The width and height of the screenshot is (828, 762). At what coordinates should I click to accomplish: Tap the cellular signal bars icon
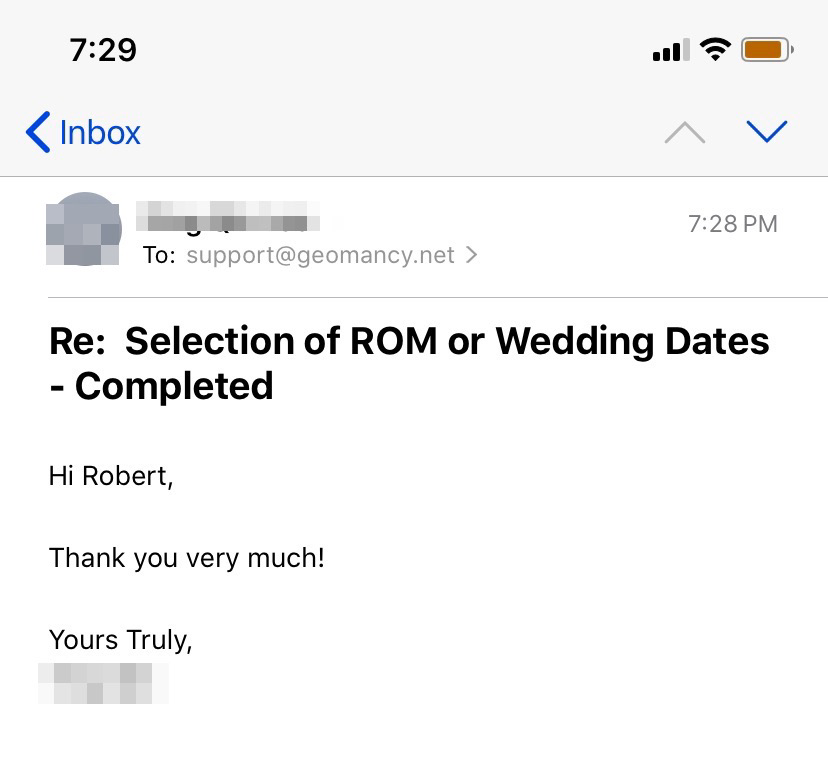point(670,50)
